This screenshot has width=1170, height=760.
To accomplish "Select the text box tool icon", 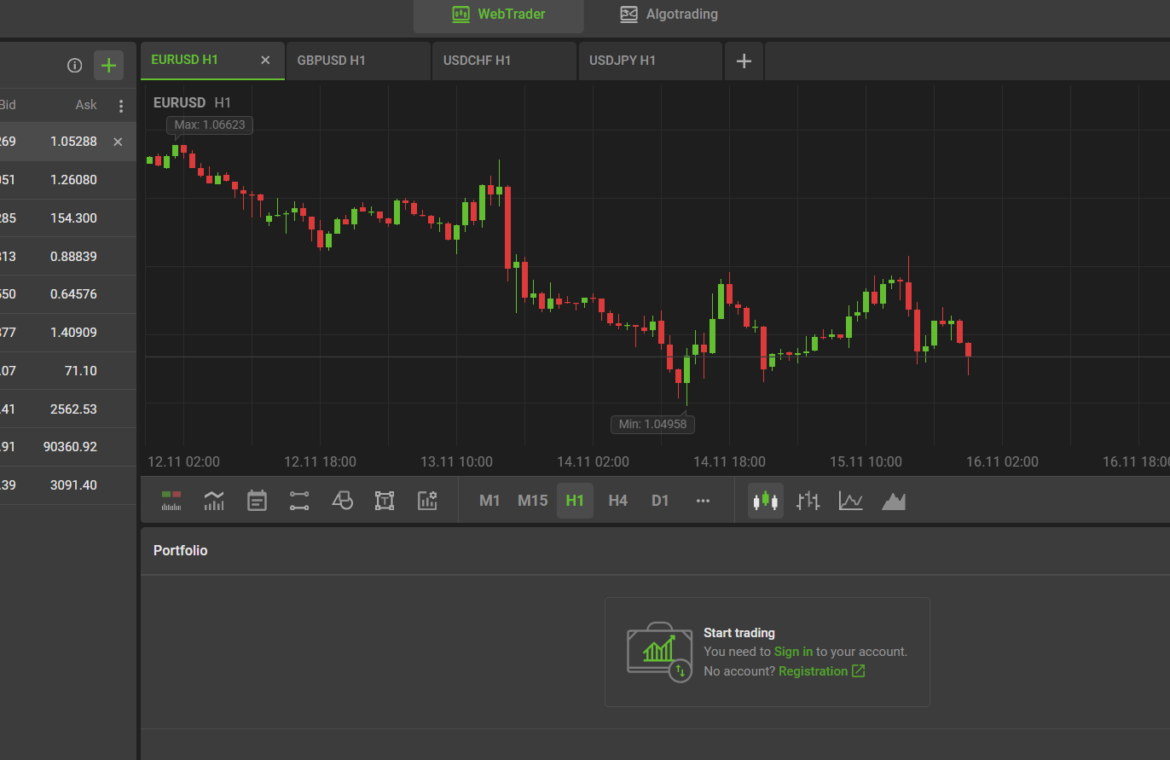I will click(x=384, y=500).
